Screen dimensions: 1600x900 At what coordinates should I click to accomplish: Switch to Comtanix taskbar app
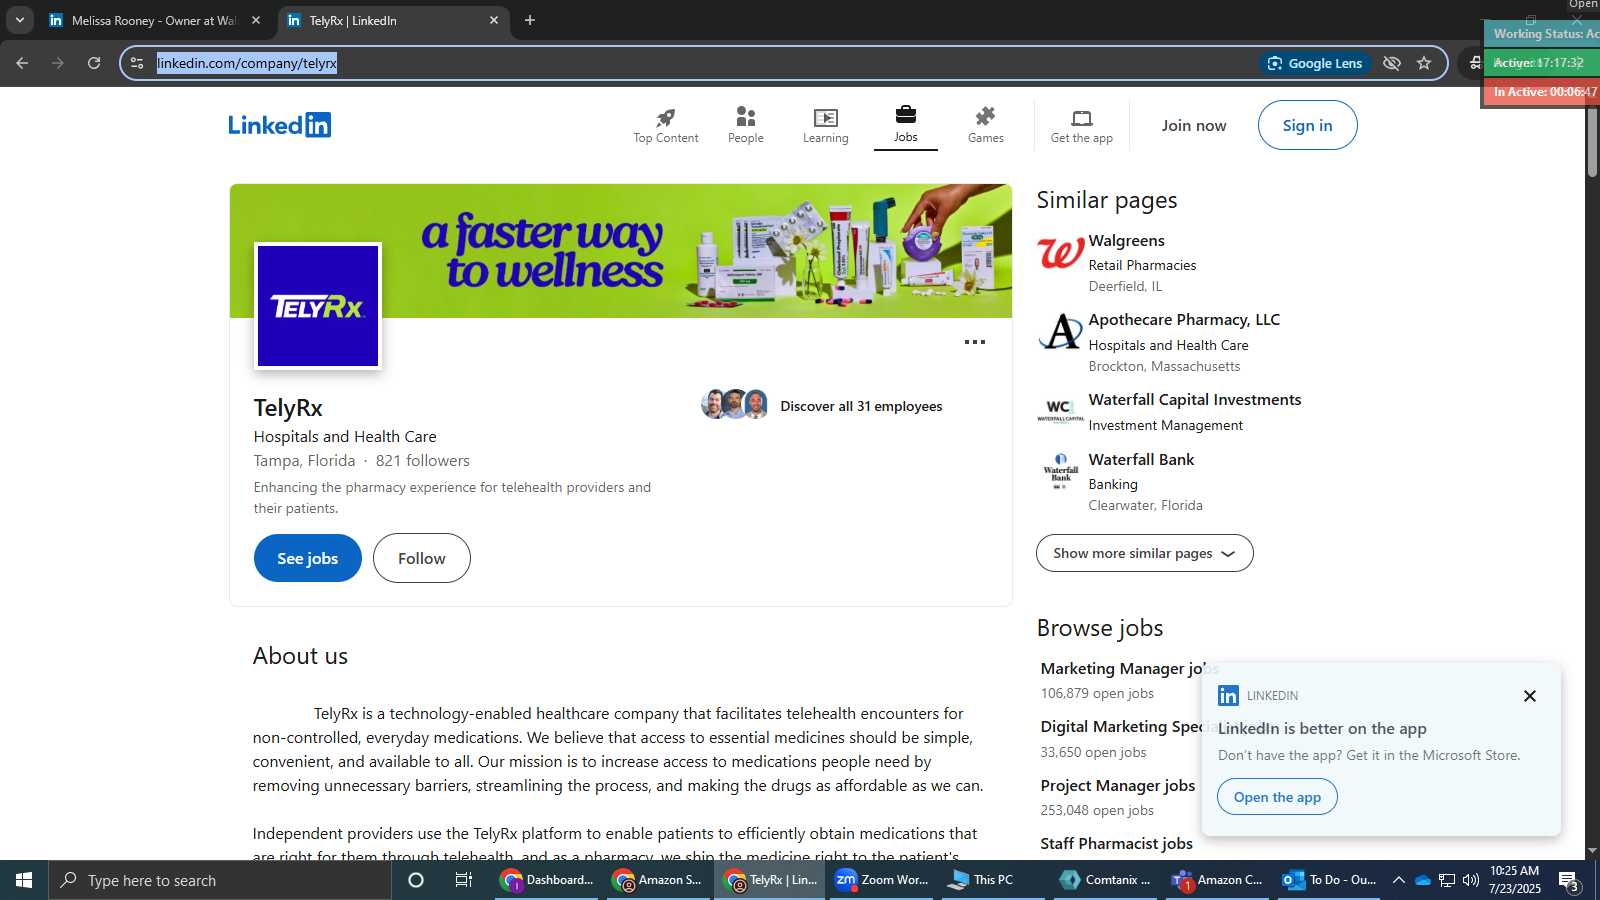coord(1106,880)
